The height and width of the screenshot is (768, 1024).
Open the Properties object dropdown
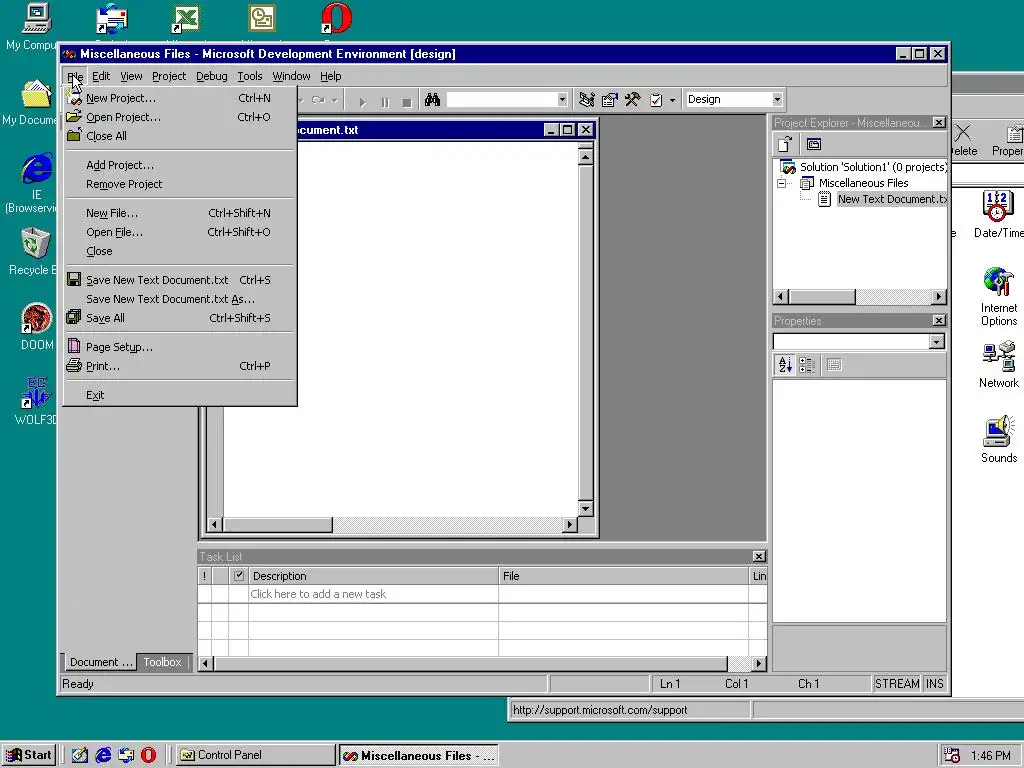(x=936, y=342)
